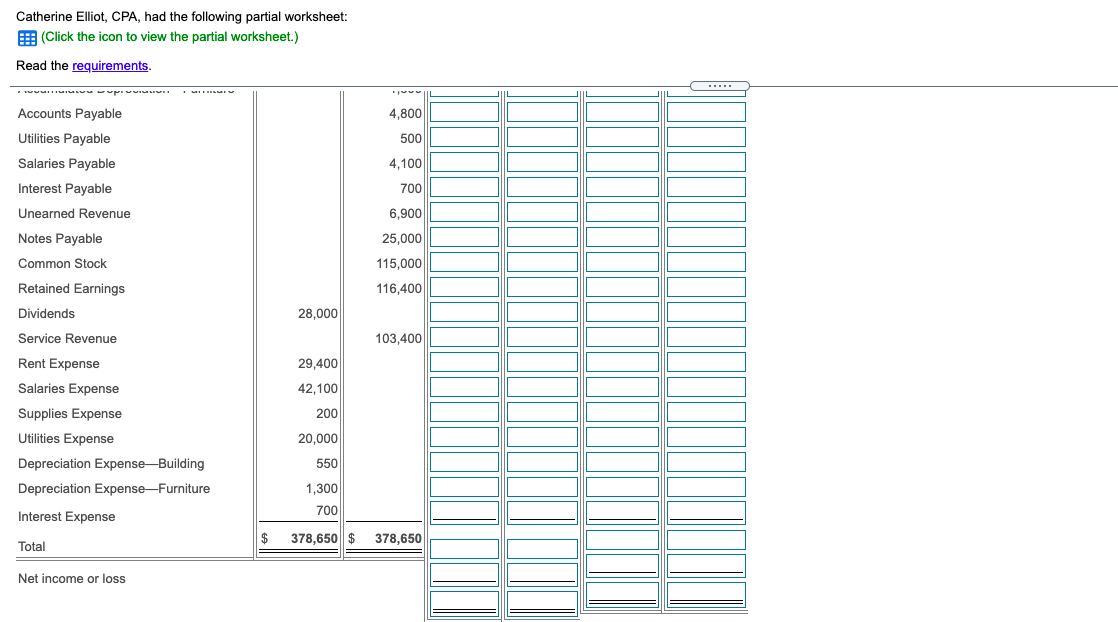Select the Service Revenue entry cell

click(464, 336)
